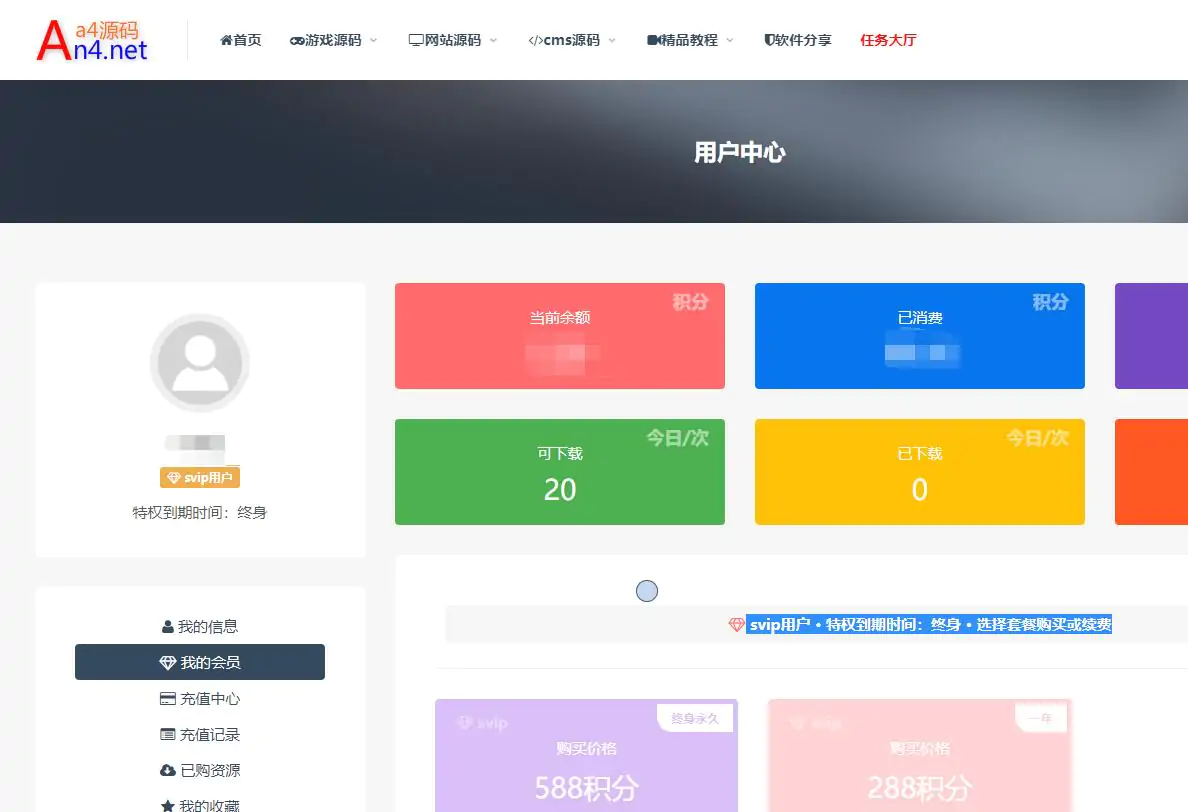Click the svip用户 badge under the avatar

[200, 477]
